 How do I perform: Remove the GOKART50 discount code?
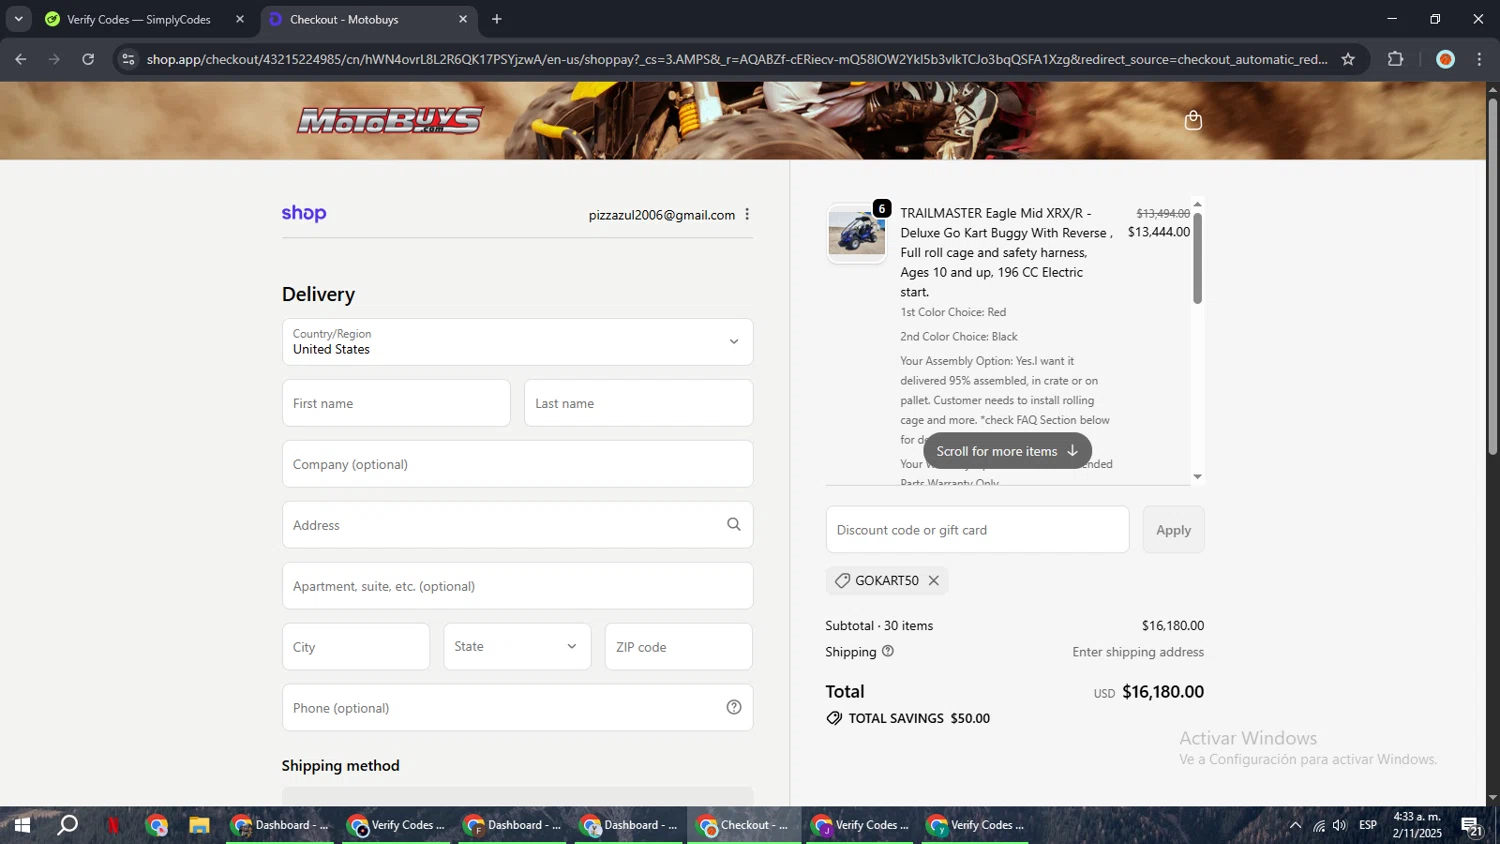pyautogui.click(x=934, y=581)
